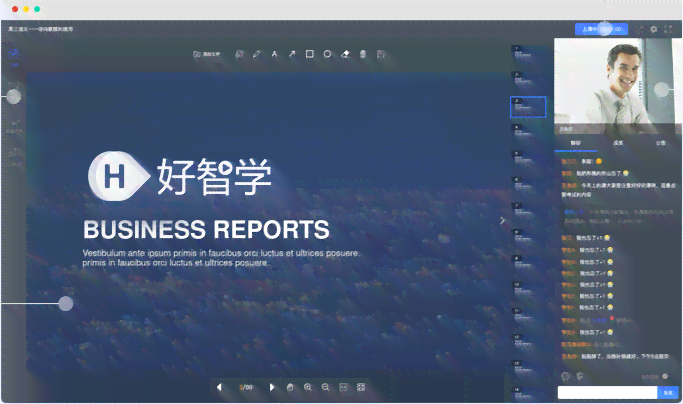Click the blue send button
The height and width of the screenshot is (404, 683).
(668, 393)
